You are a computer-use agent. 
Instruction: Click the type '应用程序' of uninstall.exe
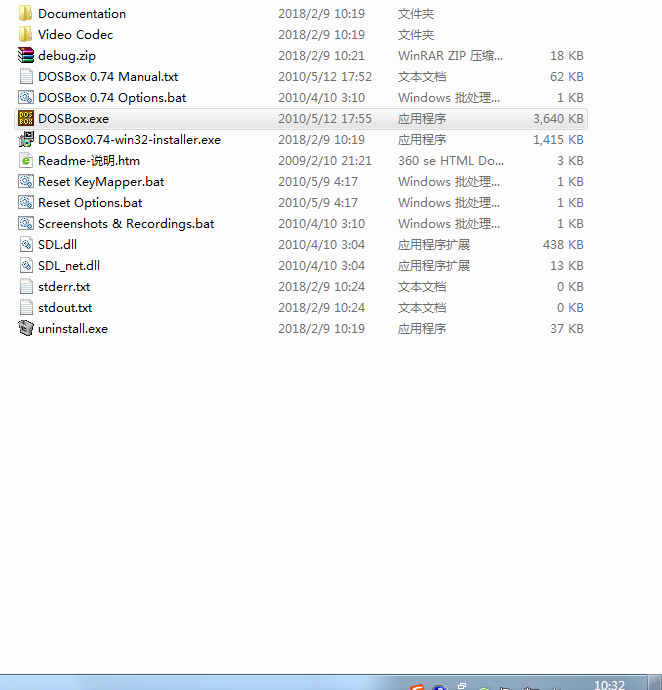coord(422,329)
